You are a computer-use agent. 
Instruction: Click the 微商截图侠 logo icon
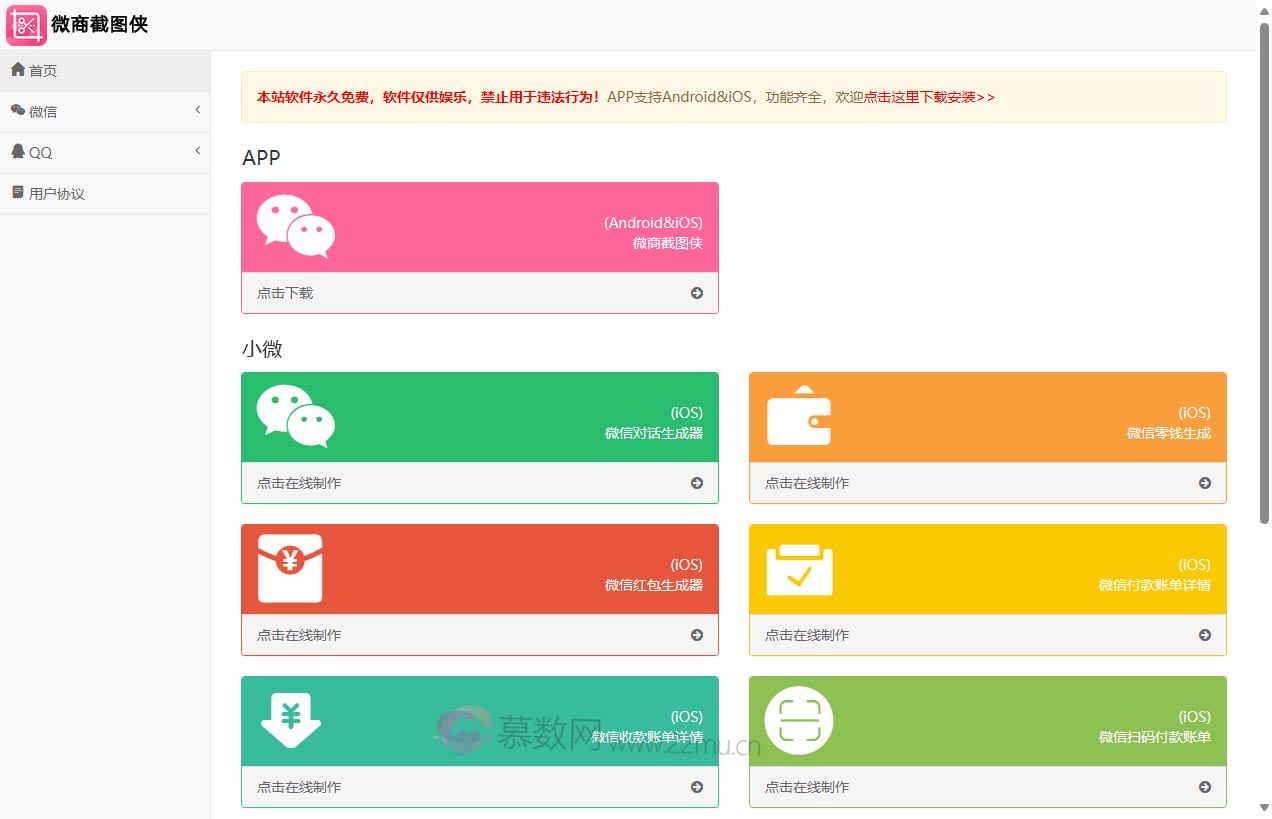[x=26, y=25]
